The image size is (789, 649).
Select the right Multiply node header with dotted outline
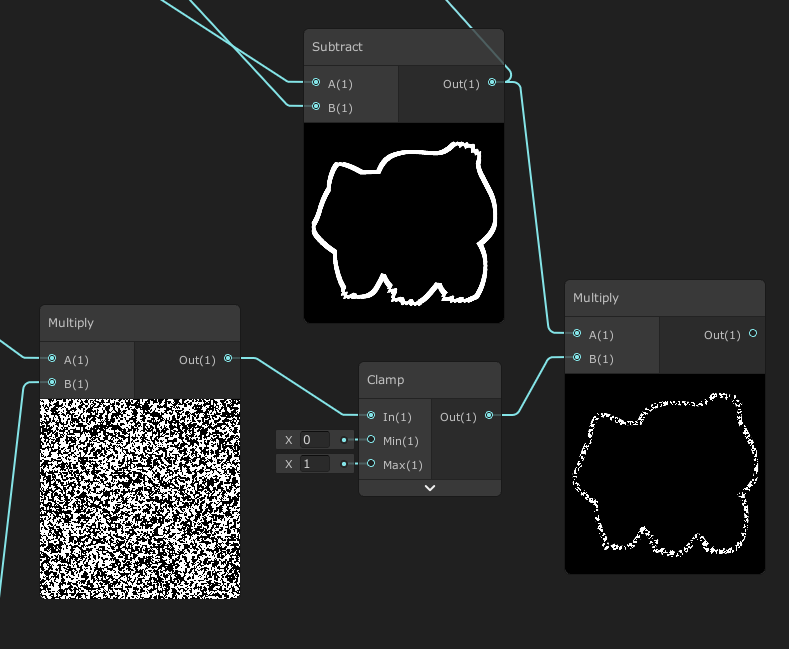(x=665, y=298)
